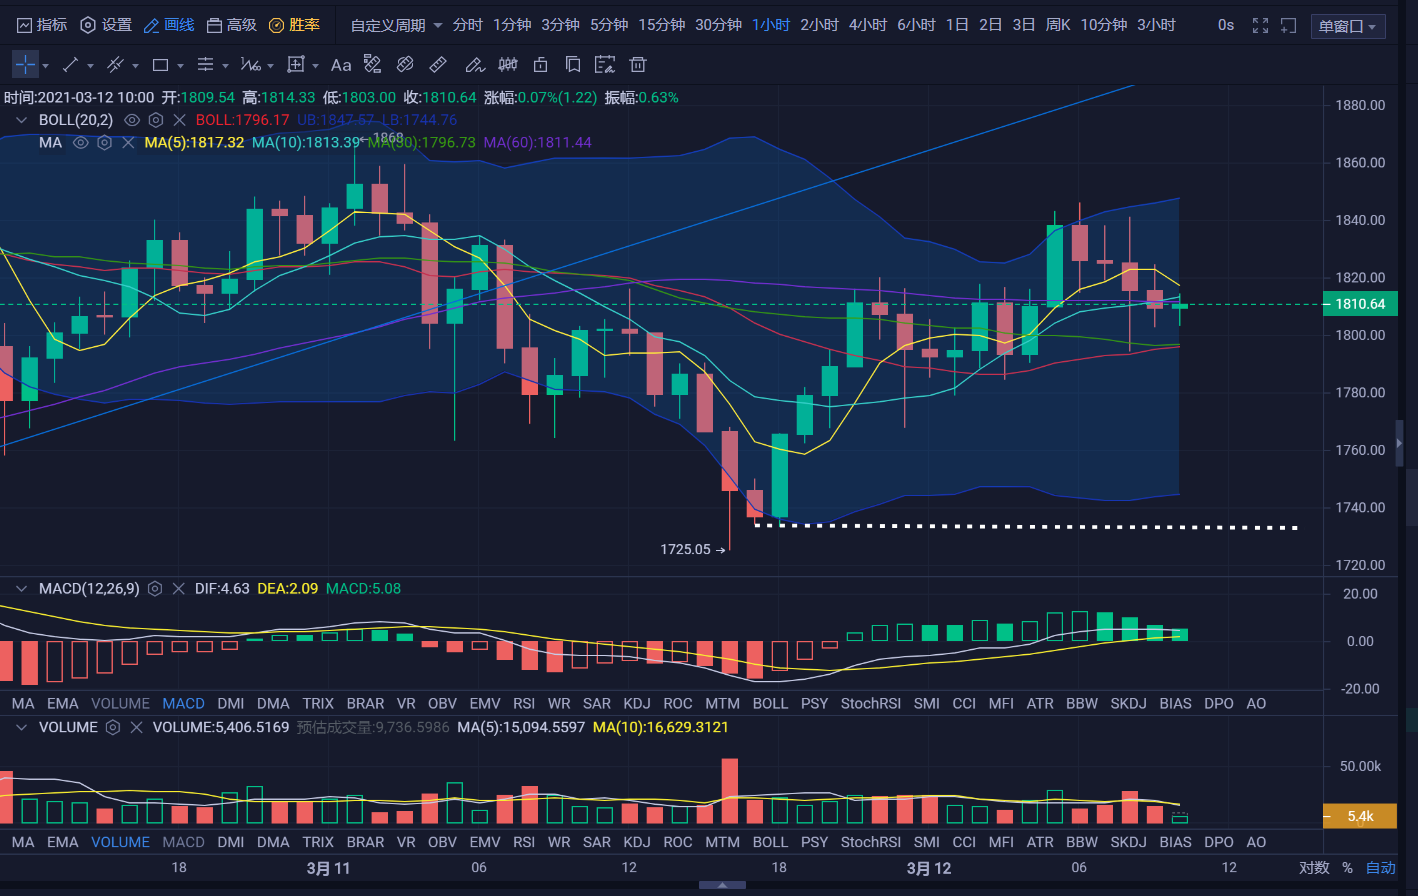
Task: Click the lock drawings icon
Action: [540, 65]
